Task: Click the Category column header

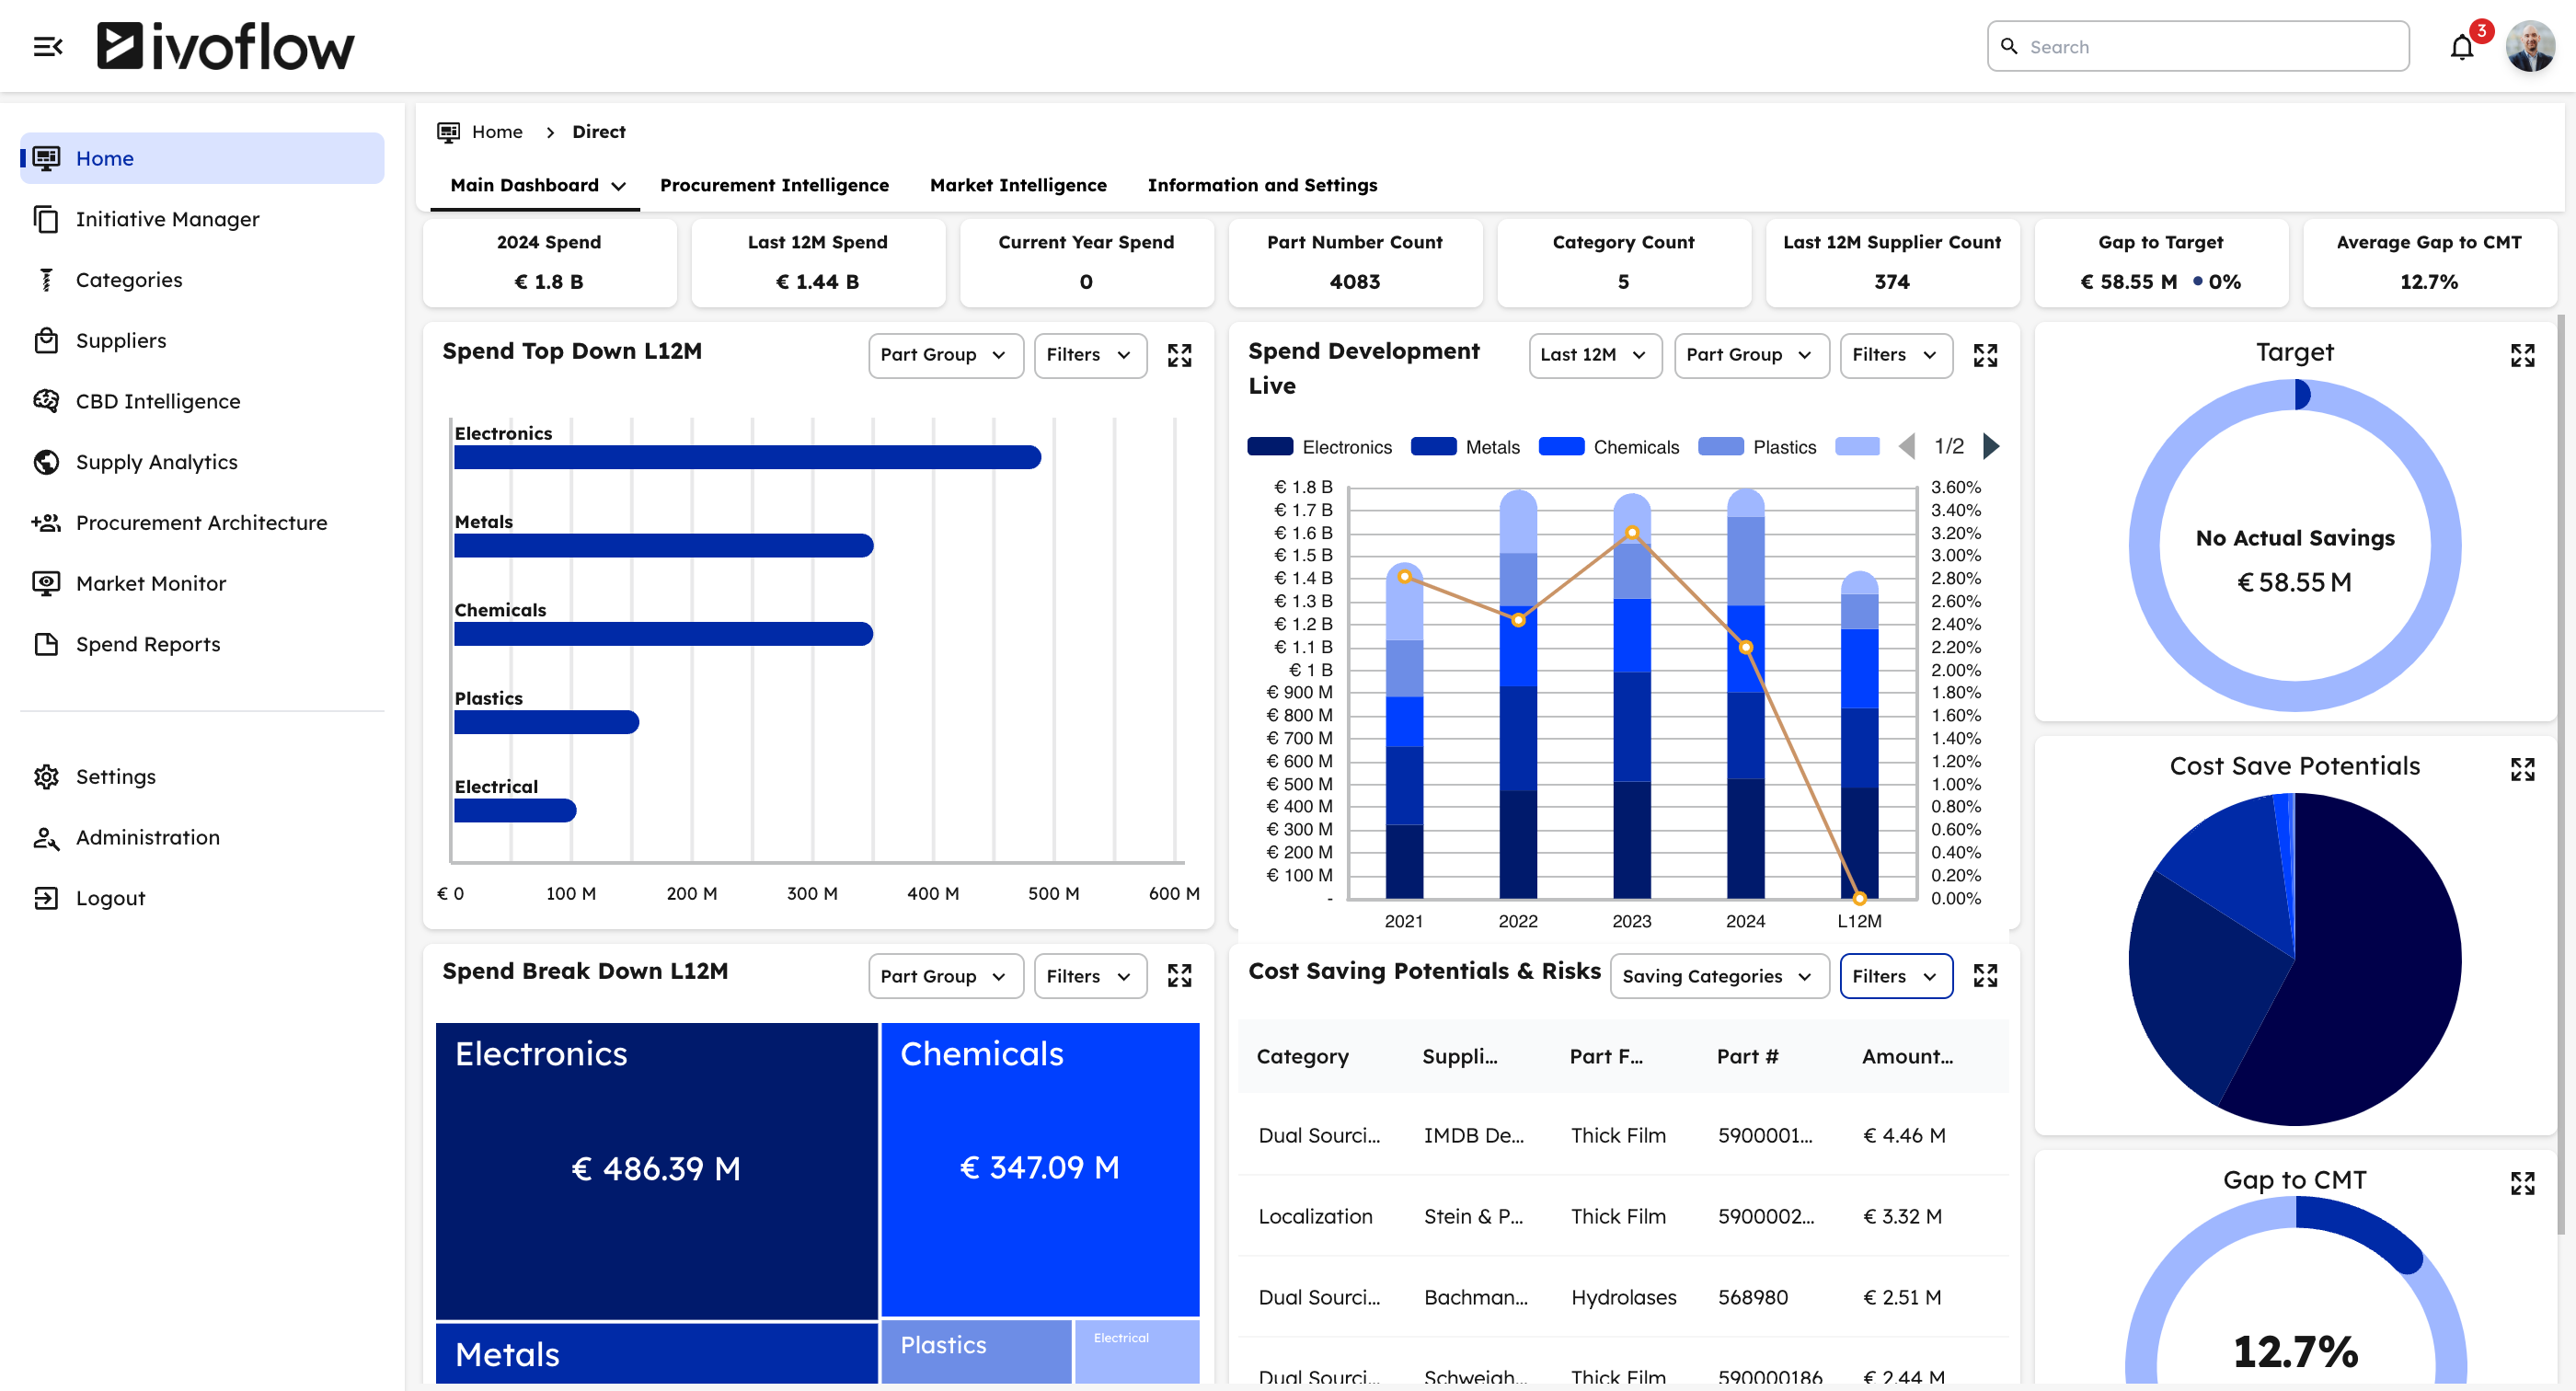Action: point(1302,1056)
